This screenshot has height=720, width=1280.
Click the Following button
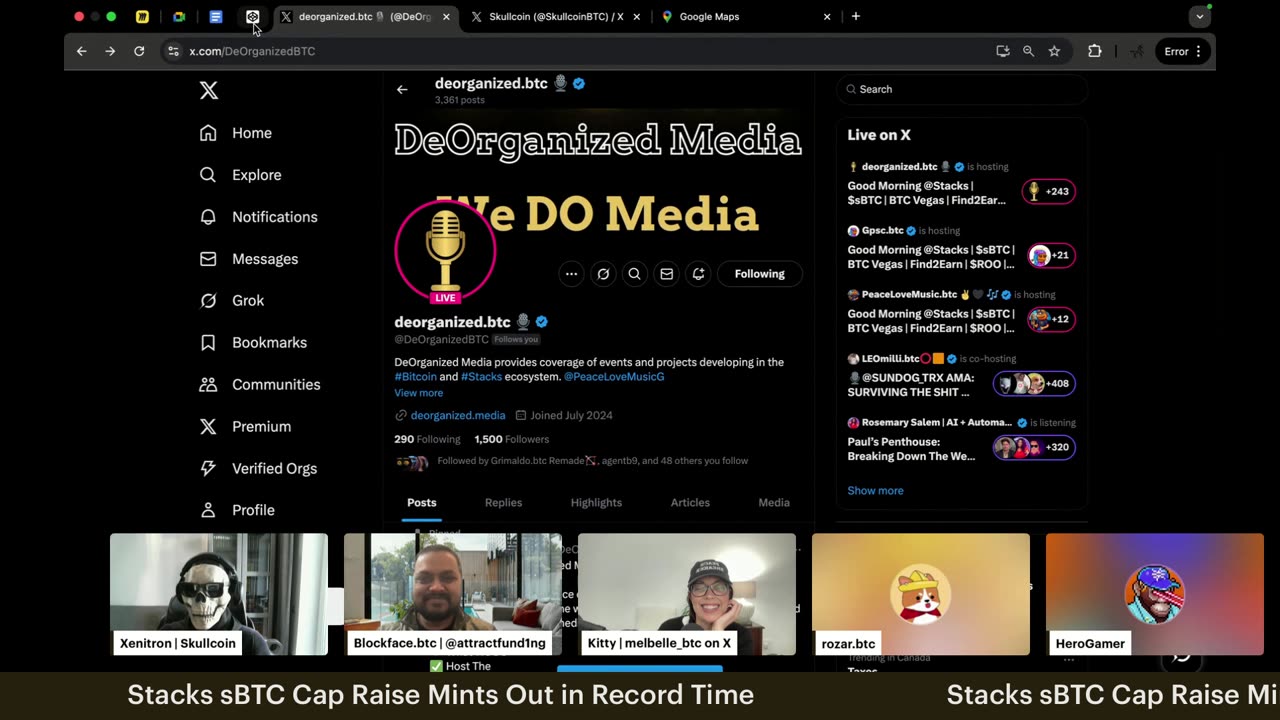click(760, 274)
